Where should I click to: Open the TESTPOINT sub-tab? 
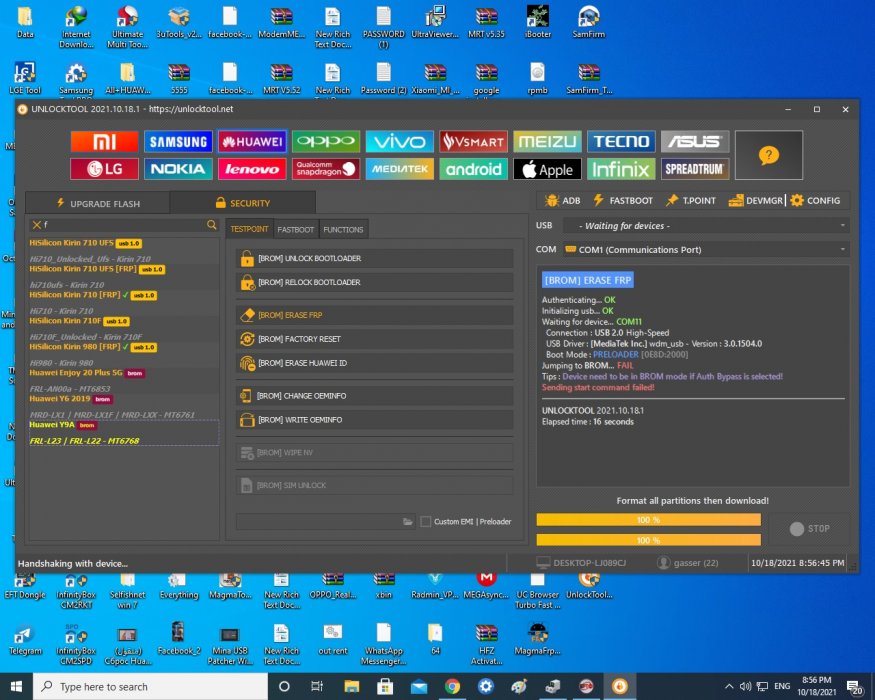[x=249, y=229]
